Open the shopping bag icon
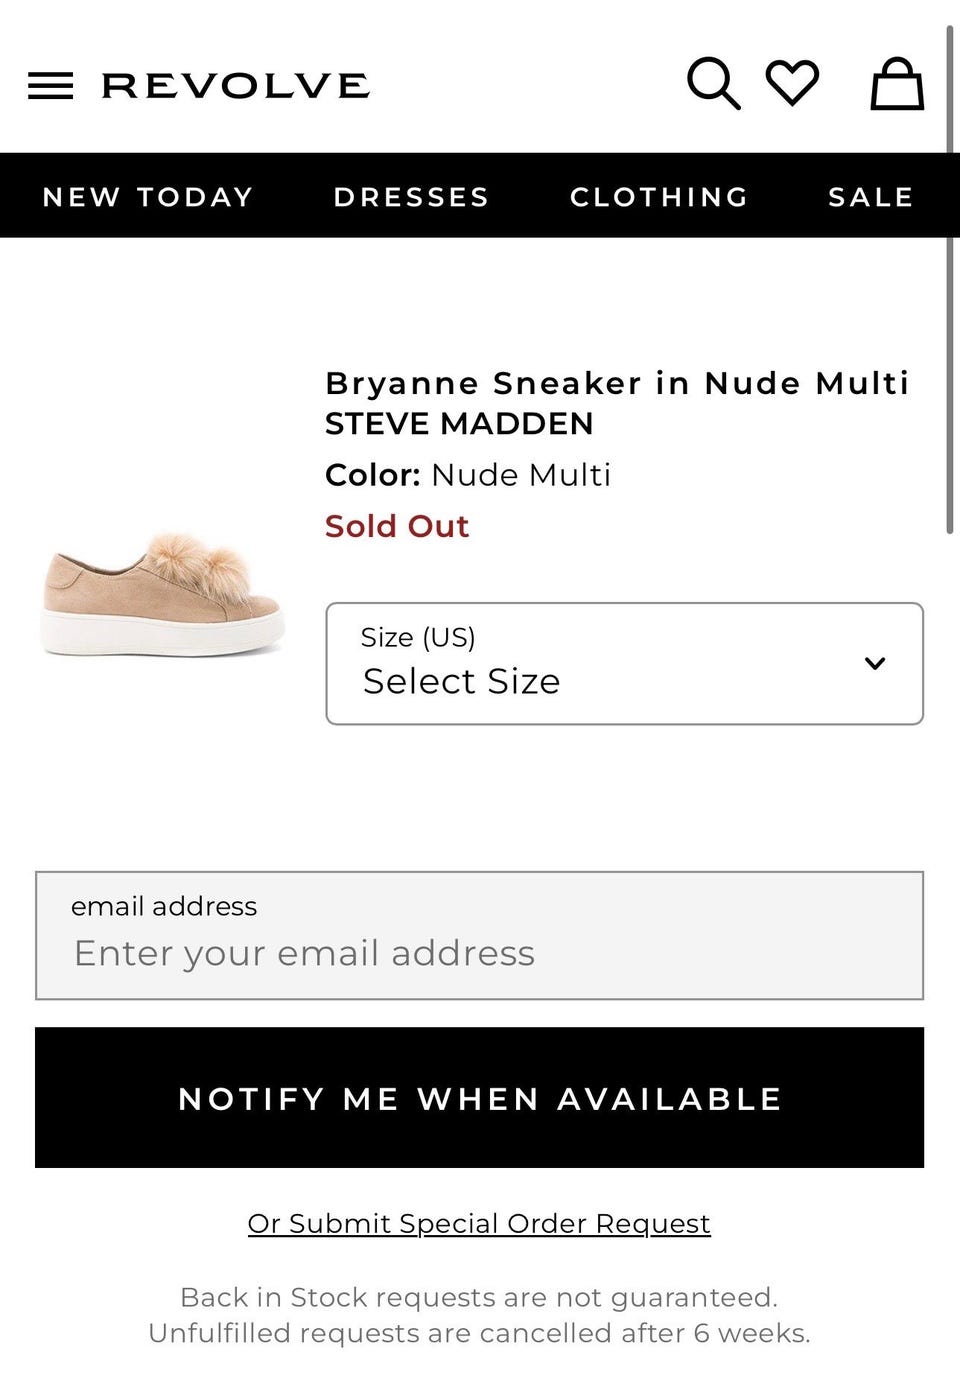 pos(897,84)
